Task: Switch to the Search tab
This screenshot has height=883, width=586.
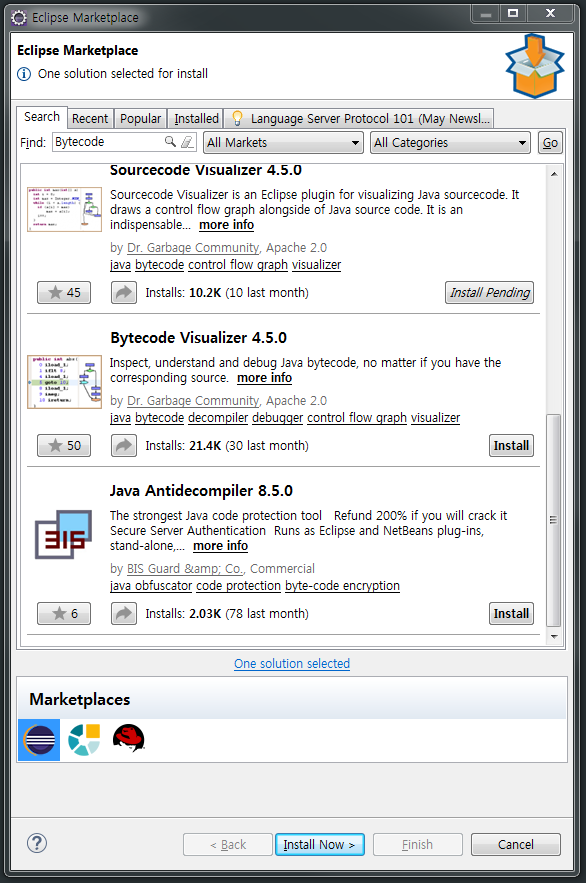Action: [42, 117]
